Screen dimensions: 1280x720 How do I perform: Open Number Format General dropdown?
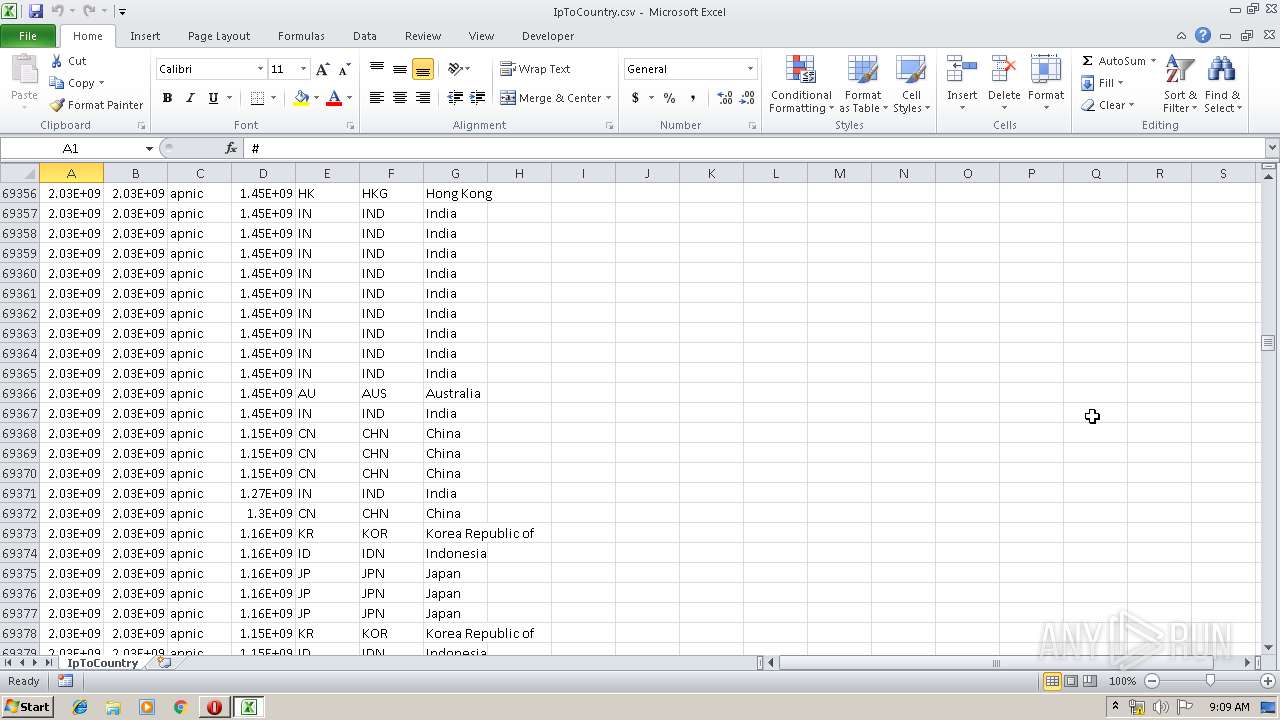click(x=750, y=69)
